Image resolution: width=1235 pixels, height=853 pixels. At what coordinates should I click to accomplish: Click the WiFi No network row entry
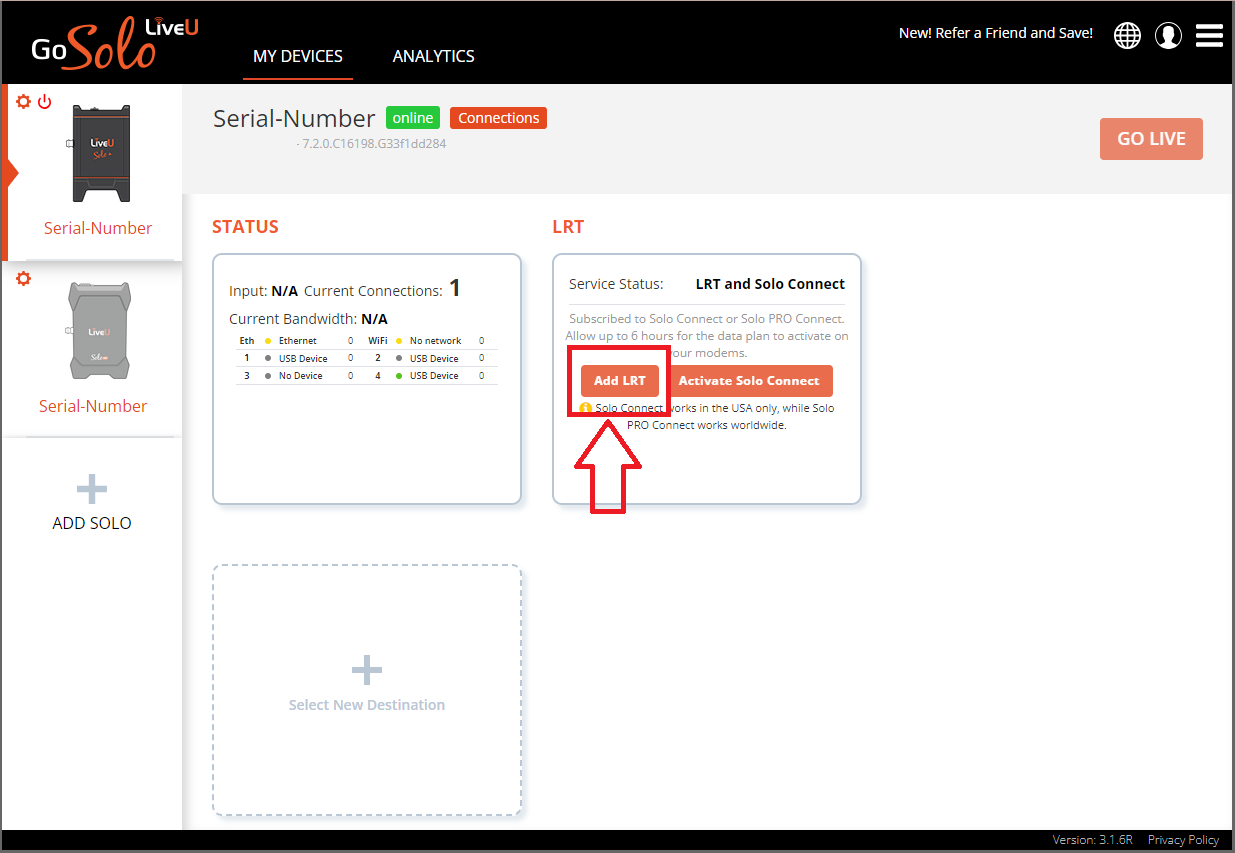426,341
